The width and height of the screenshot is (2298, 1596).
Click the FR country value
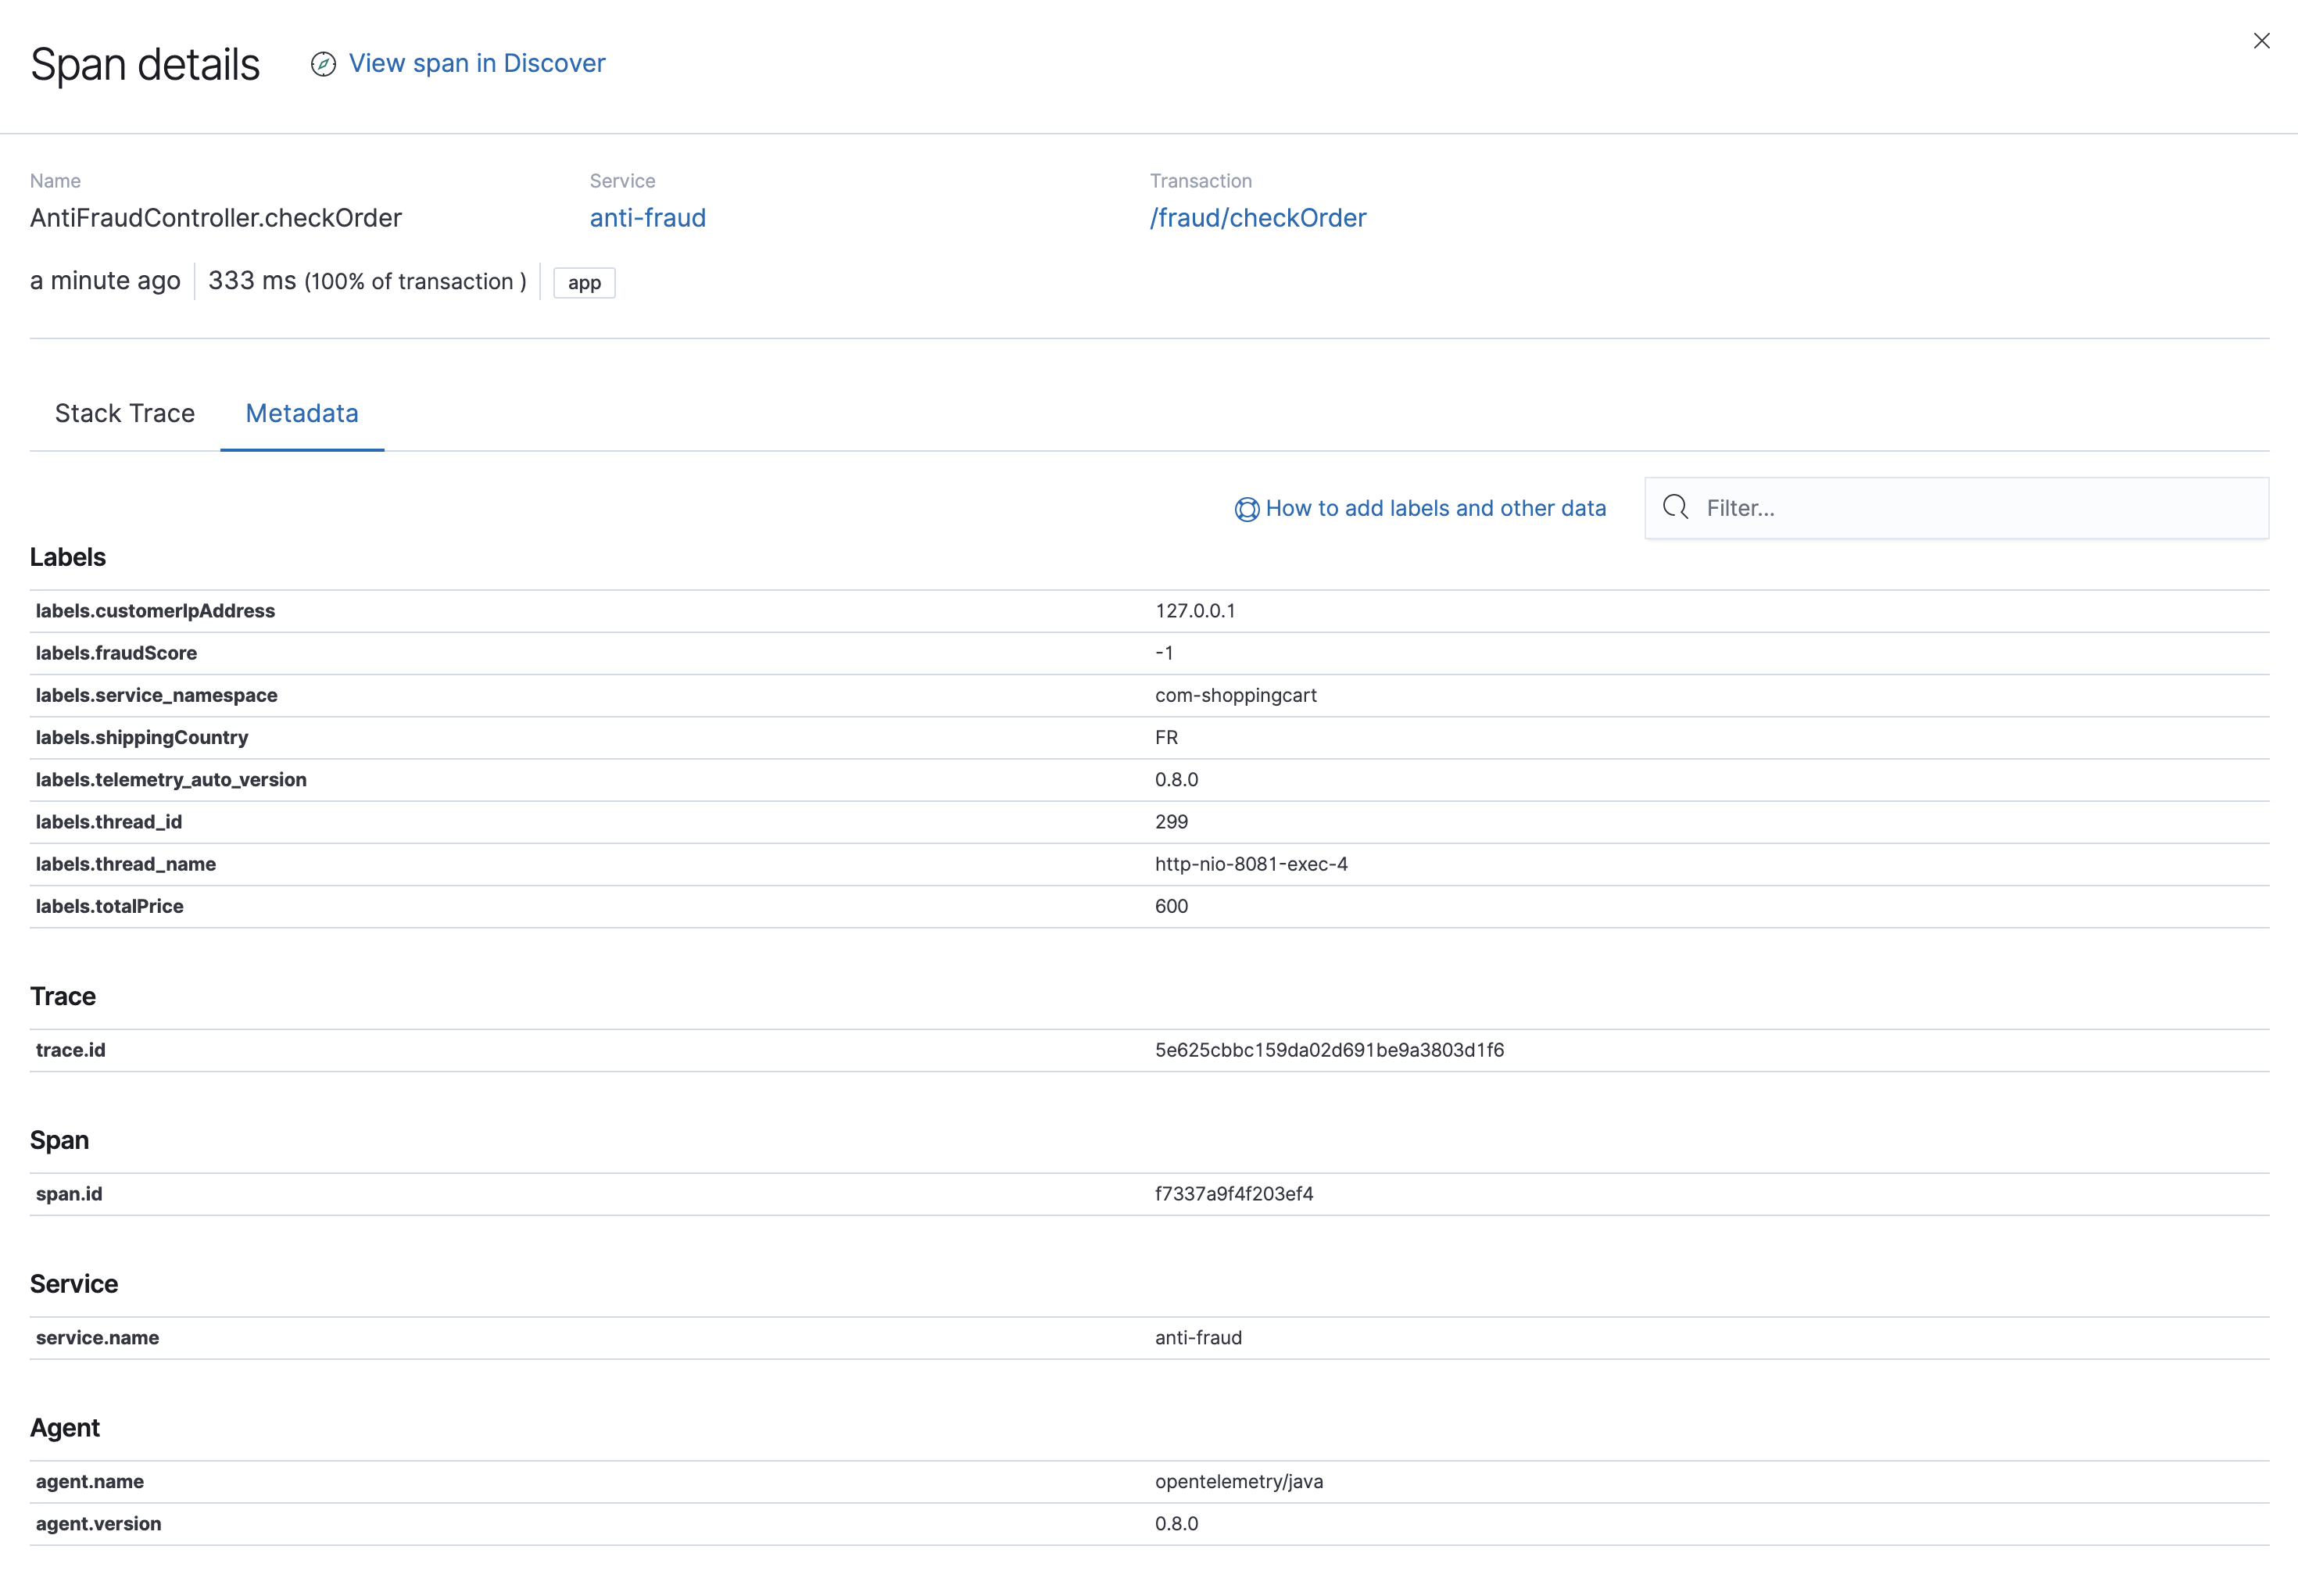1167,737
